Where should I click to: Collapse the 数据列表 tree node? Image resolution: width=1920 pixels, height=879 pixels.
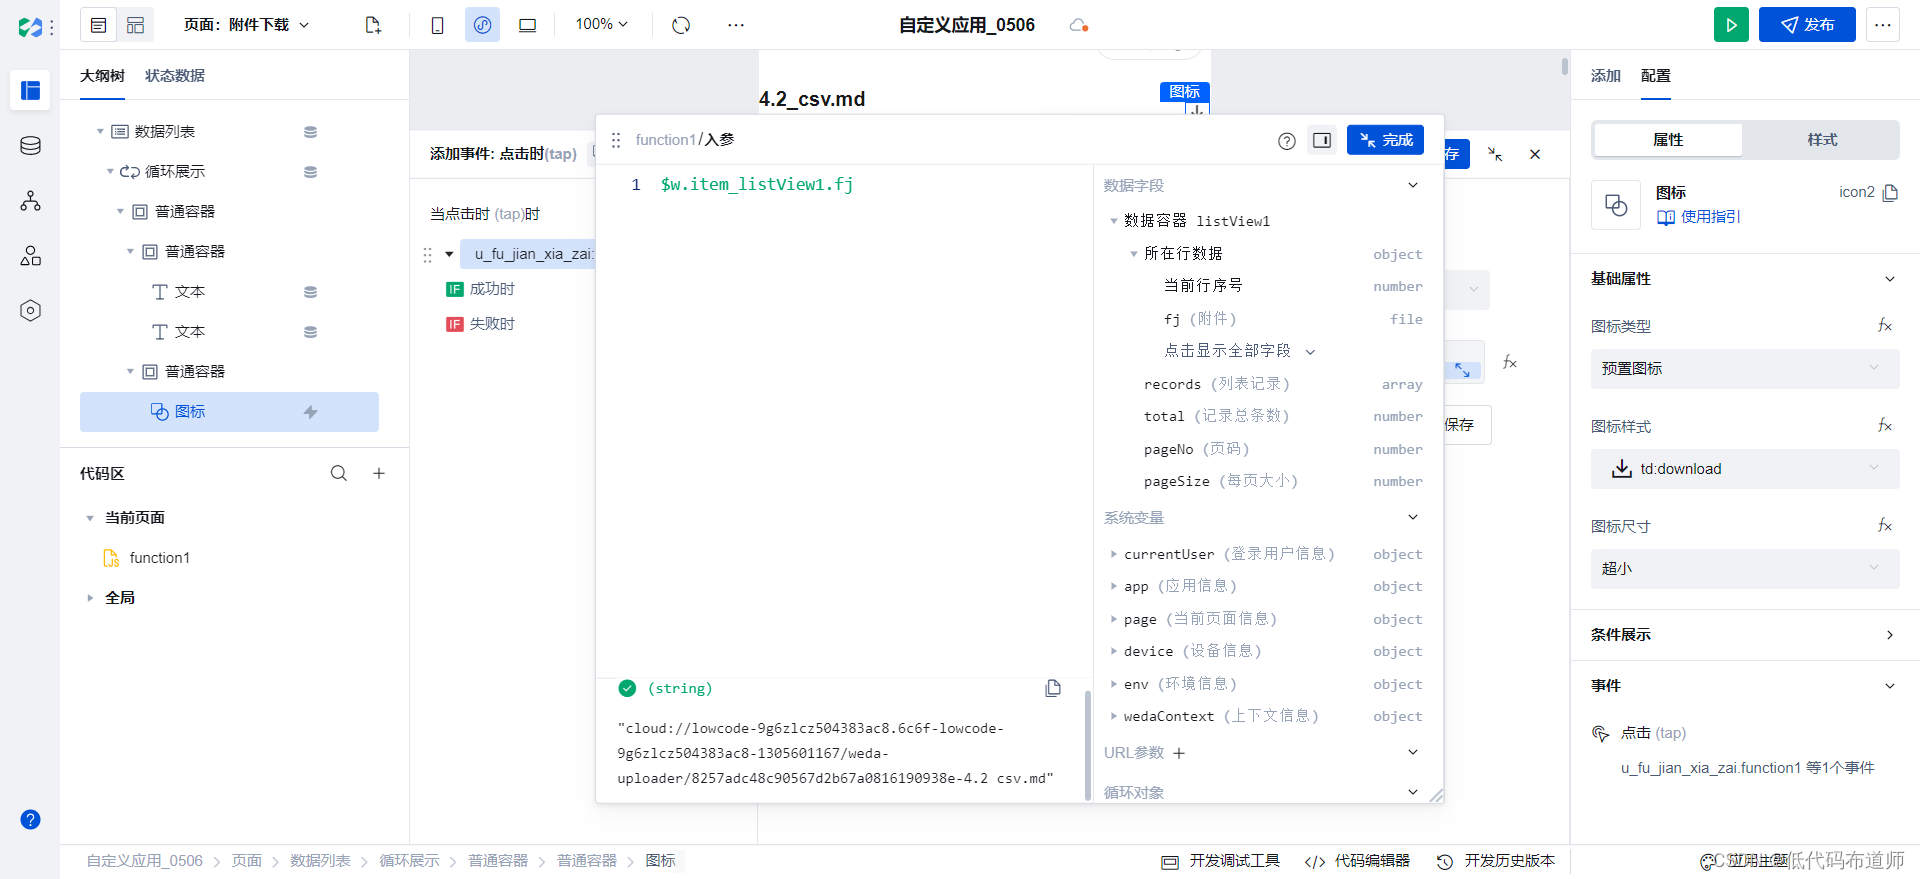(x=100, y=132)
